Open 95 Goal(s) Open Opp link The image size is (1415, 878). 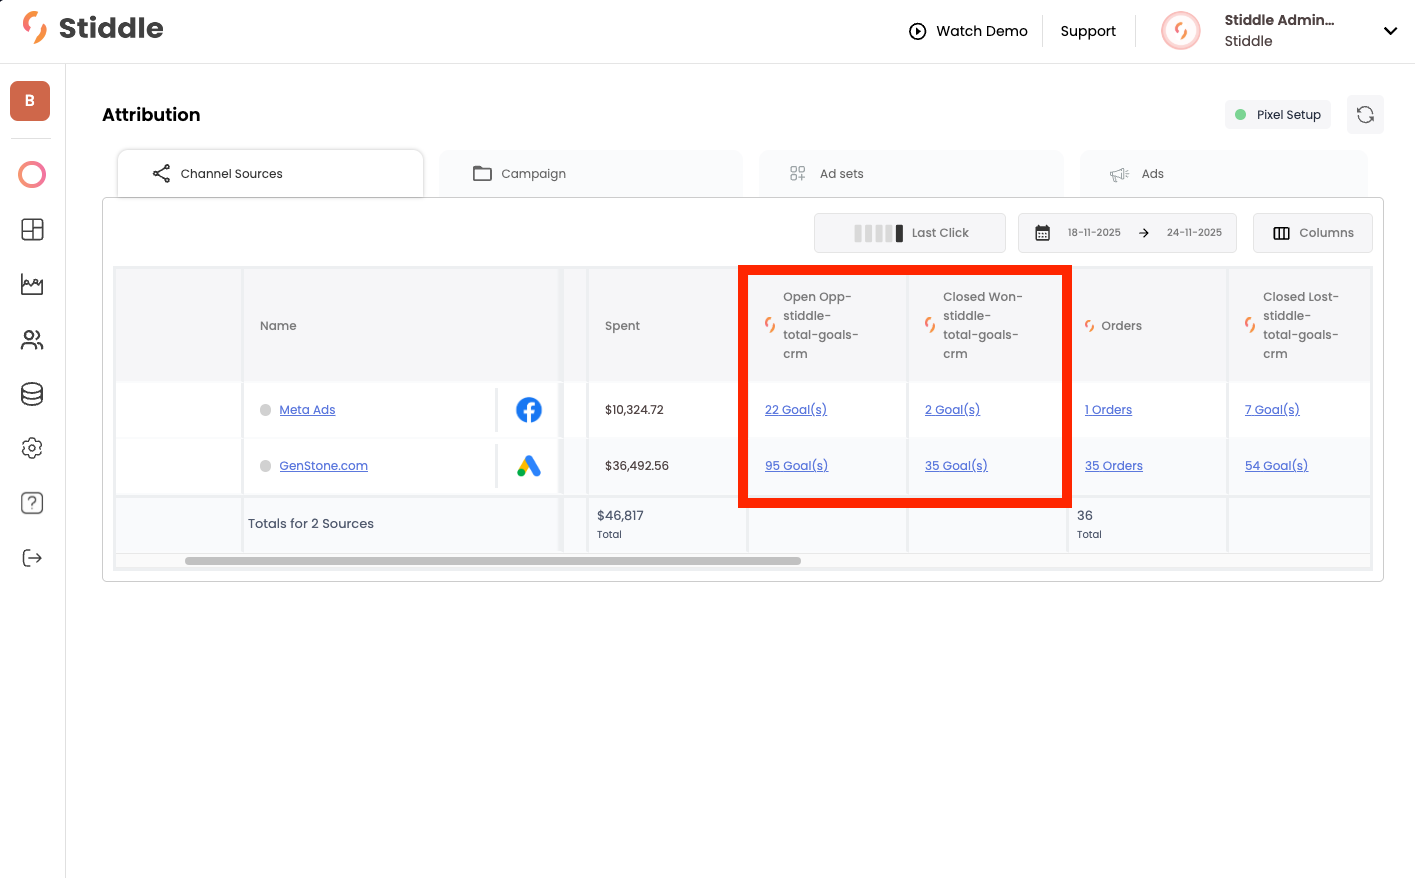point(796,466)
